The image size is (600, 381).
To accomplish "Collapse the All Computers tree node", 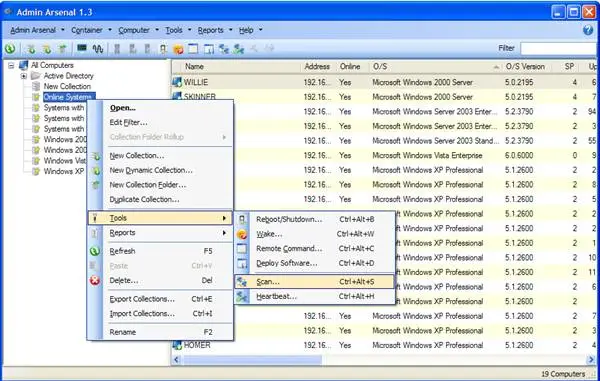I will tap(11, 65).
